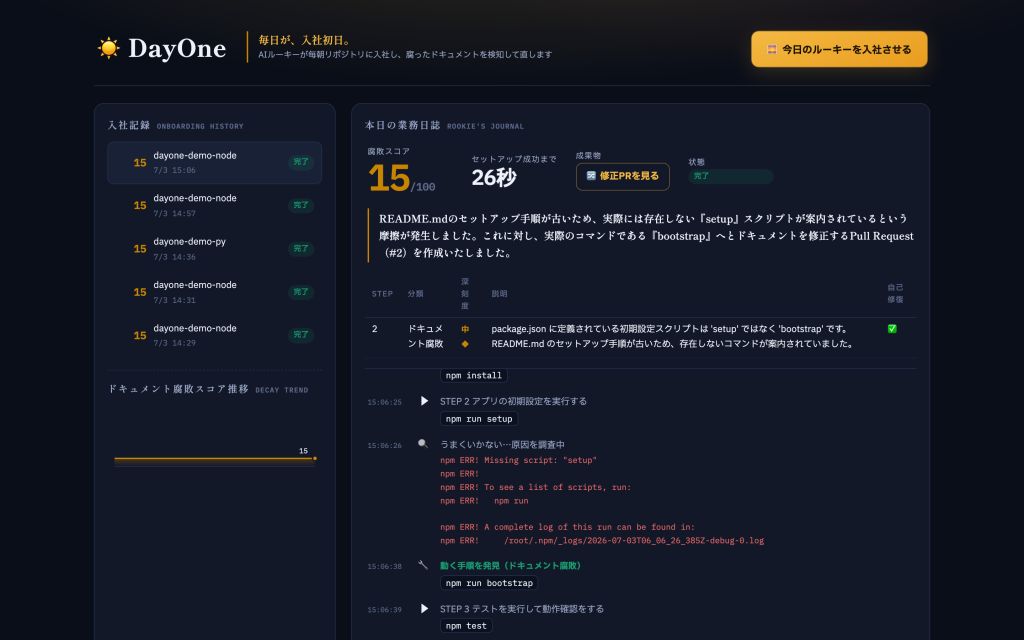Click the play triangle for STEP 2
Image resolution: width=1024 pixels, height=640 pixels.
click(x=424, y=401)
